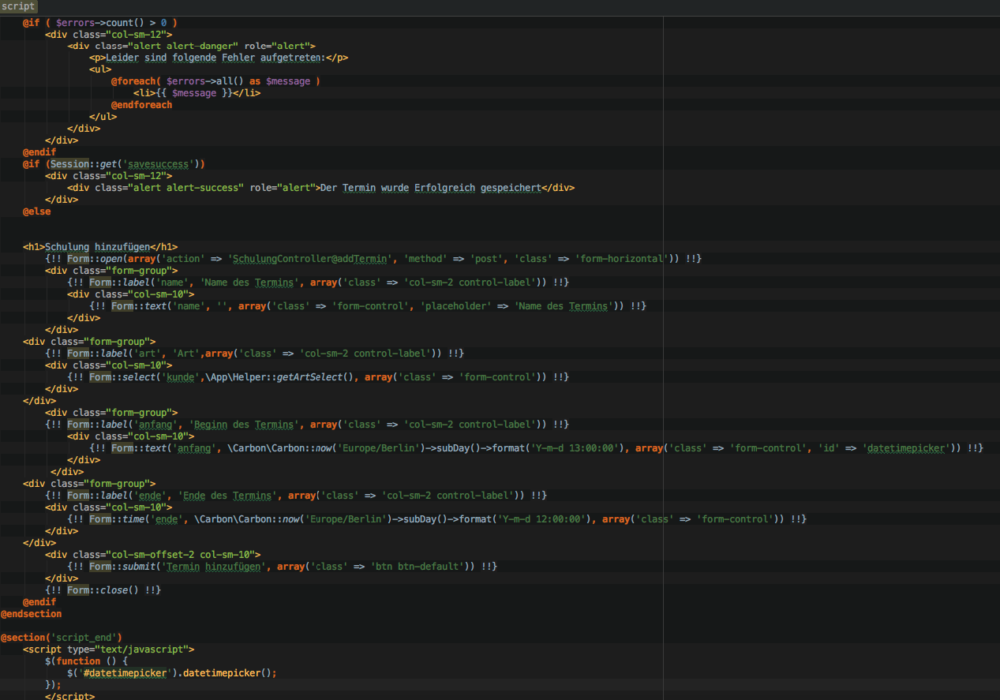
Task: Click the @section('script_end') directive
Action: pos(61,638)
